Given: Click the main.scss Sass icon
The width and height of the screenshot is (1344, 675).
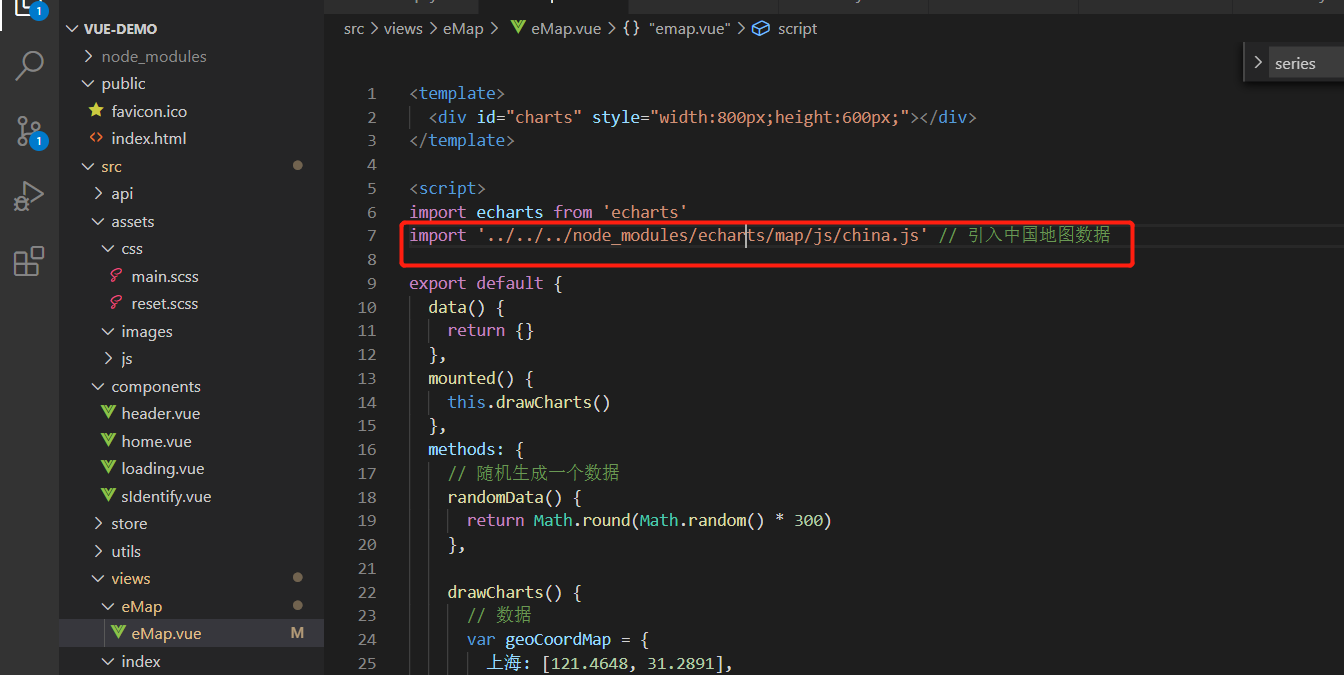Looking at the screenshot, I should [x=116, y=276].
